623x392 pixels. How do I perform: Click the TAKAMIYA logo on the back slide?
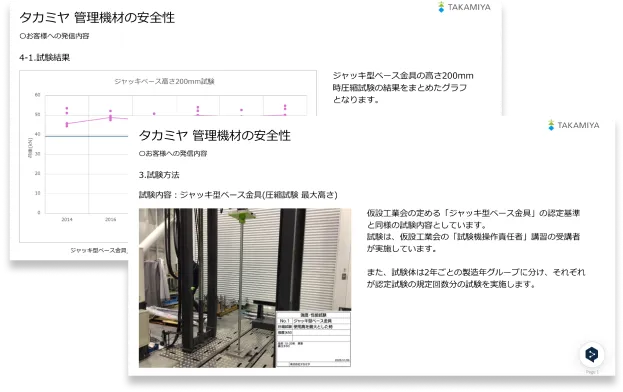pyautogui.click(x=464, y=7)
